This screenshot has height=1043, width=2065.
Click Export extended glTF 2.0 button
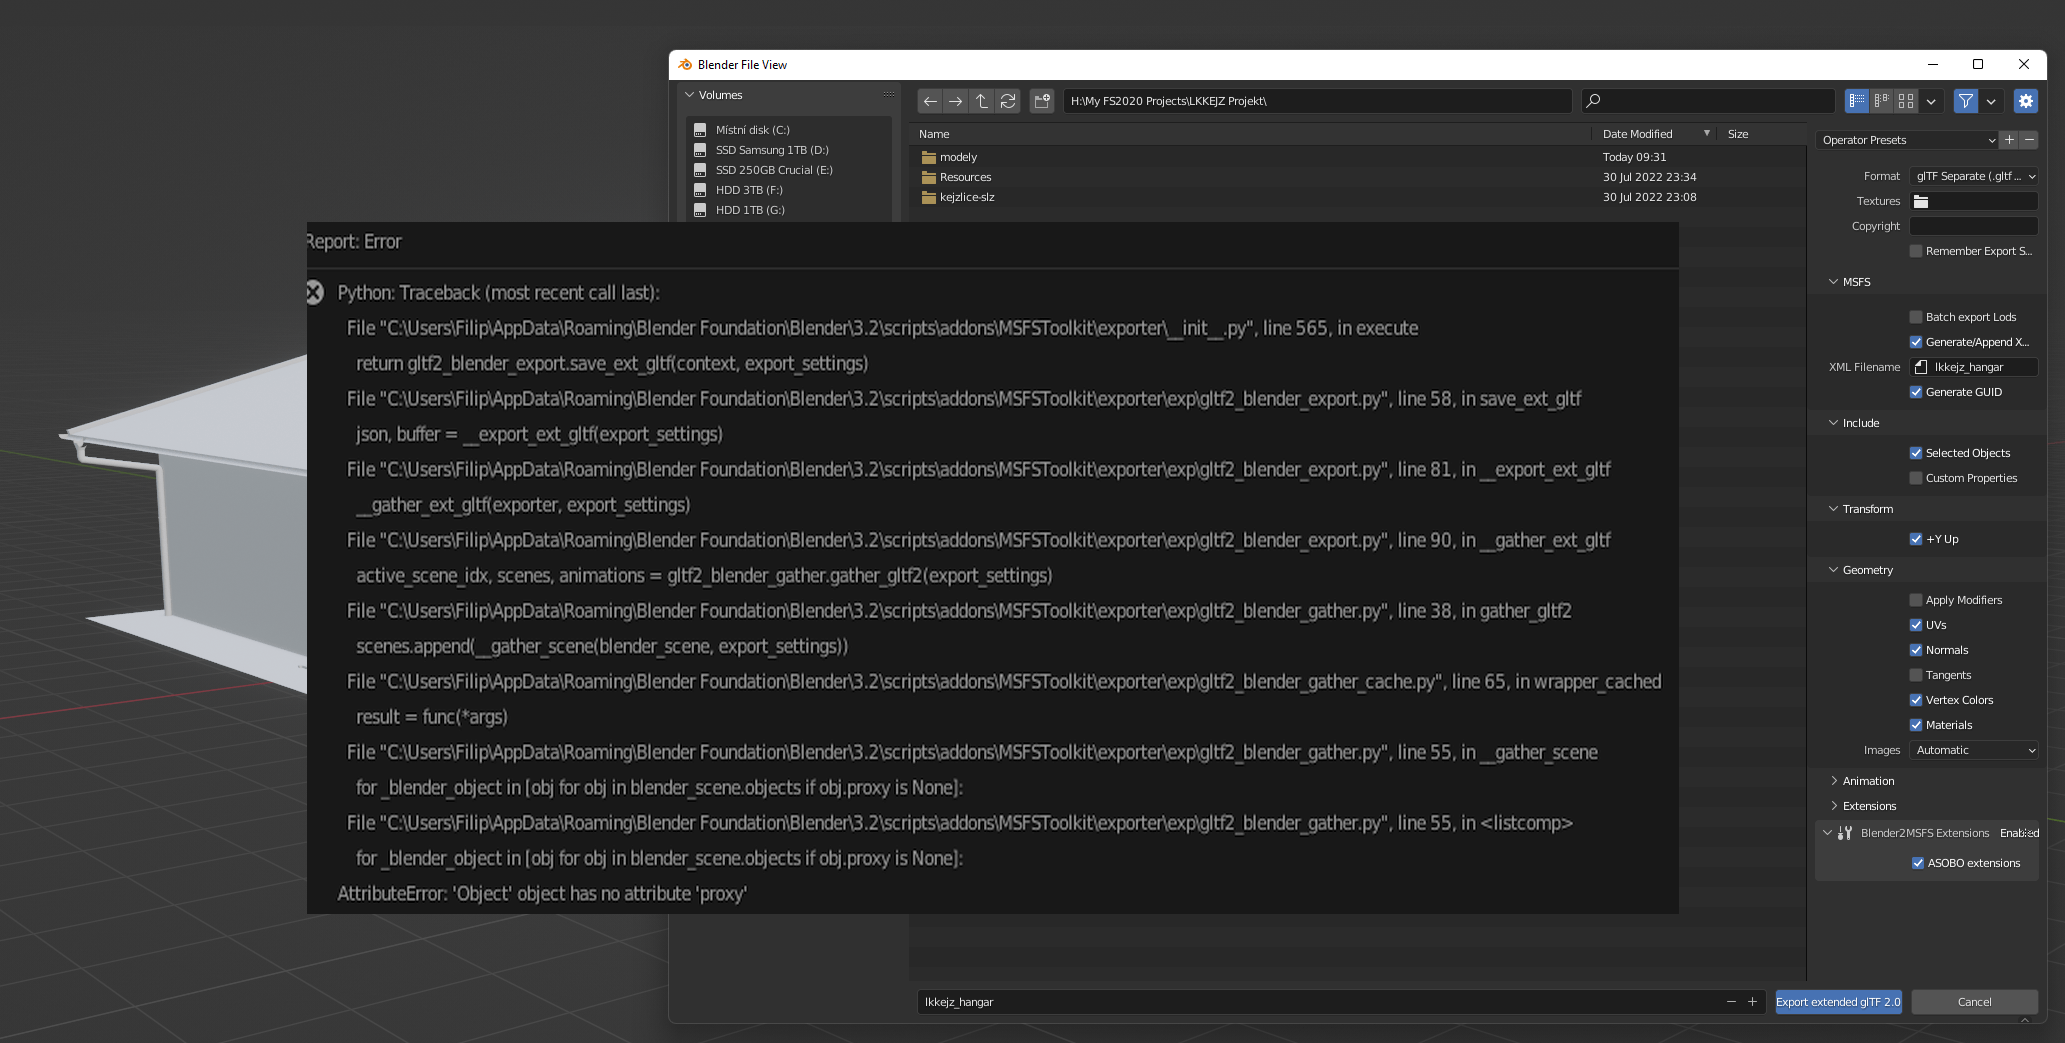(1838, 1001)
